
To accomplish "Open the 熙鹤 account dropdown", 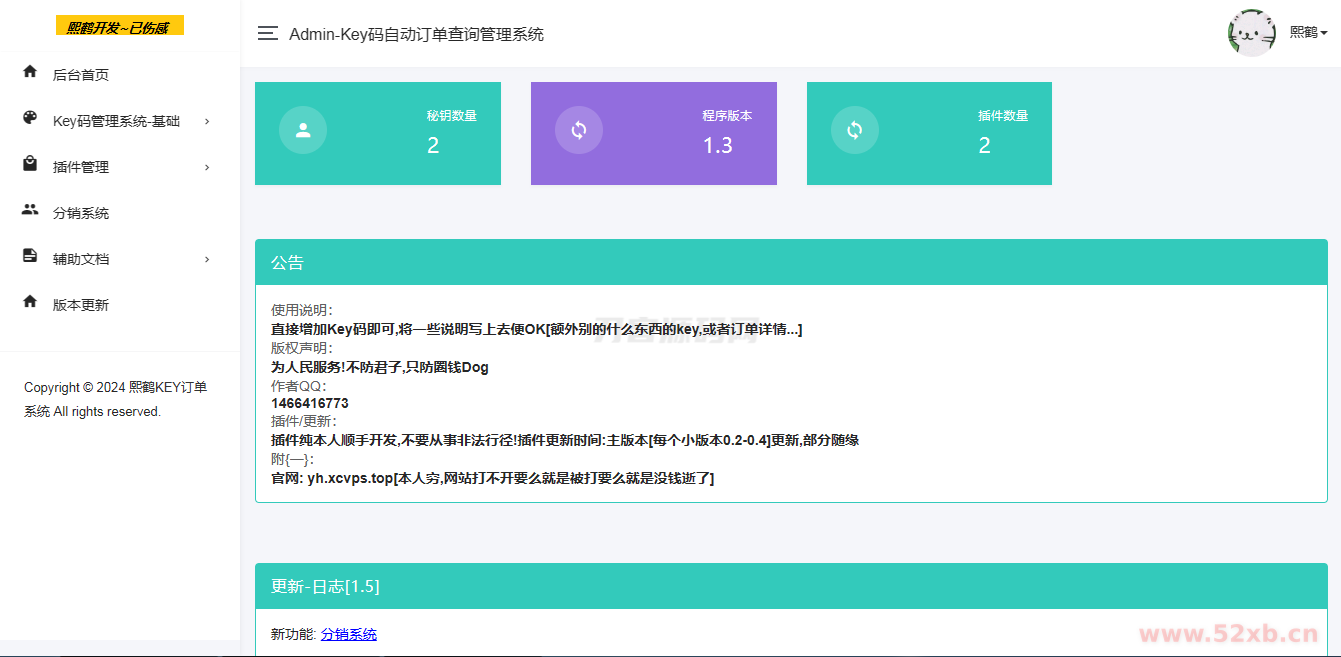I will [1308, 32].
